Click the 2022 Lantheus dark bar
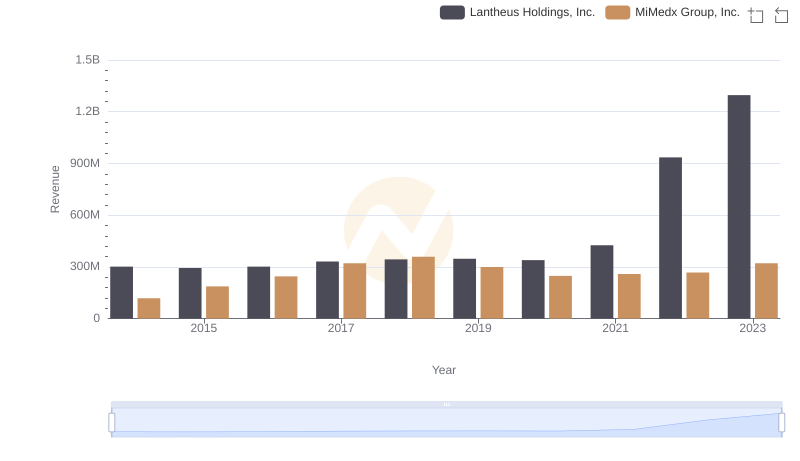800x461 pixels. click(670, 238)
